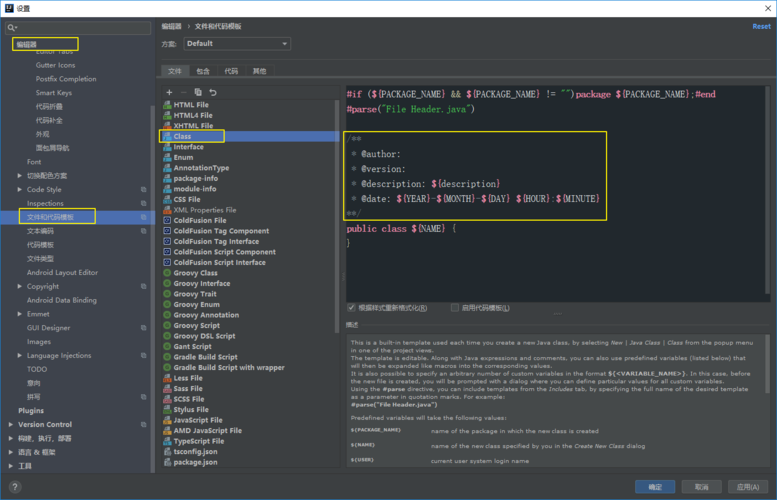Expand the build, execution, deployment node
777x500 pixels.
[11, 438]
